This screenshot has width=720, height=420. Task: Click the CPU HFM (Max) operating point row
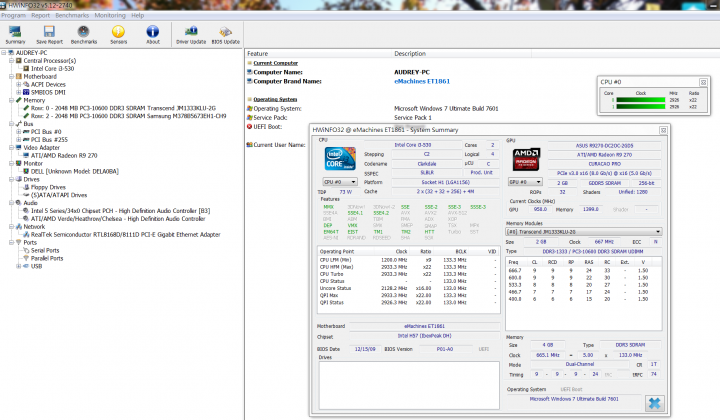coord(408,267)
